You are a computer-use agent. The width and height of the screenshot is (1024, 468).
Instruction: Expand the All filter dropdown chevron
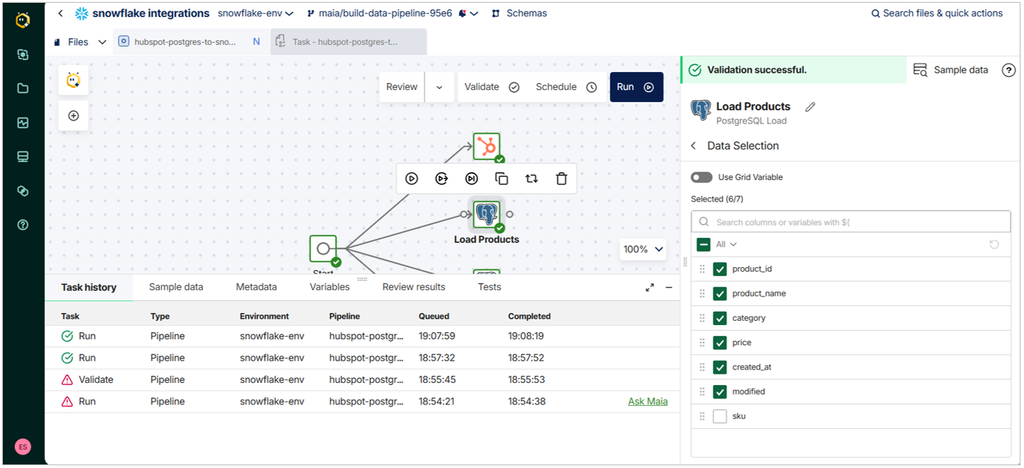click(x=733, y=244)
